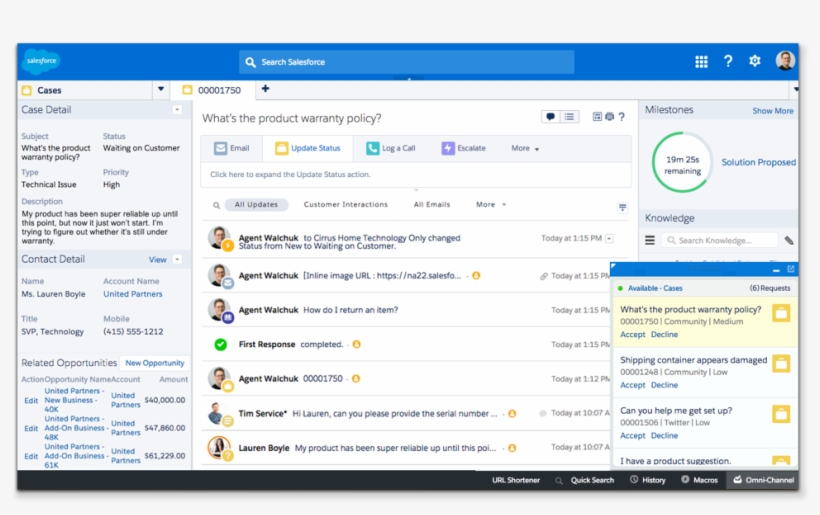The width and height of the screenshot is (820, 515).
Task: Open the Knowledge hamburger menu icon
Action: pos(650,241)
